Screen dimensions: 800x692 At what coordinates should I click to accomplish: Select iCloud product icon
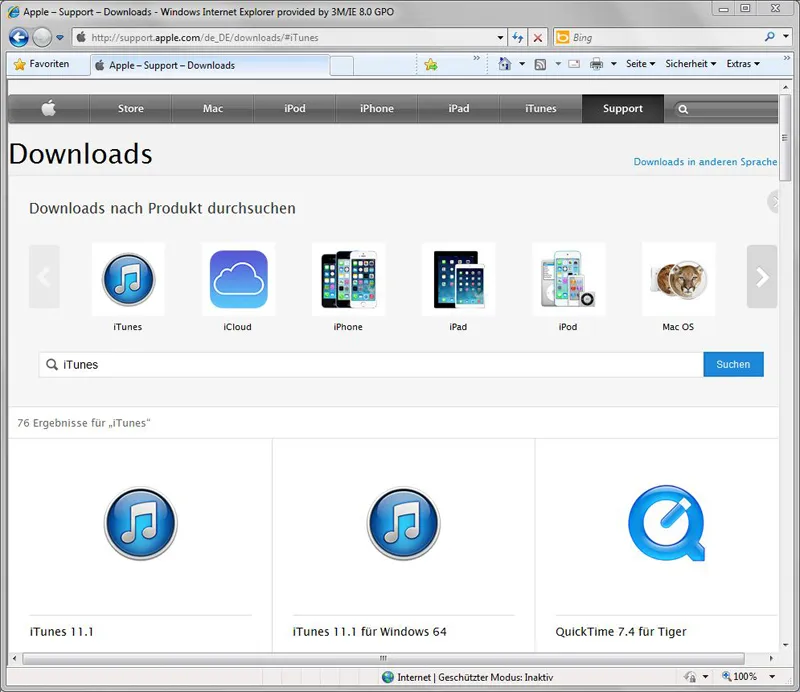[x=238, y=279]
